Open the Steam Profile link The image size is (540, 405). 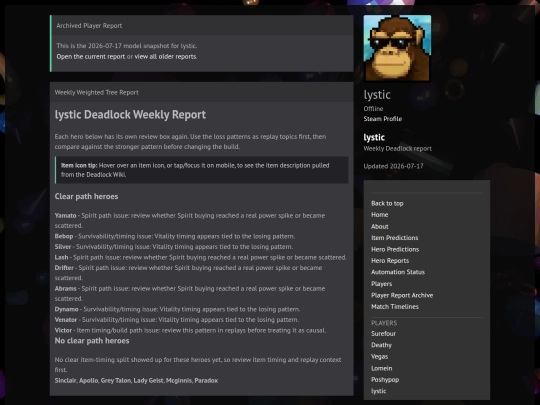tap(383, 119)
